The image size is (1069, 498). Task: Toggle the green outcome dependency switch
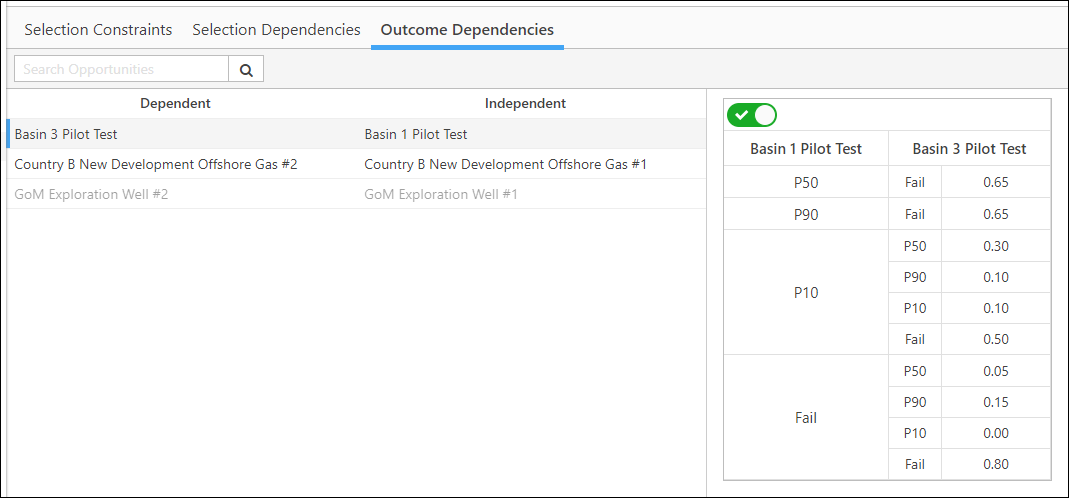[752, 115]
